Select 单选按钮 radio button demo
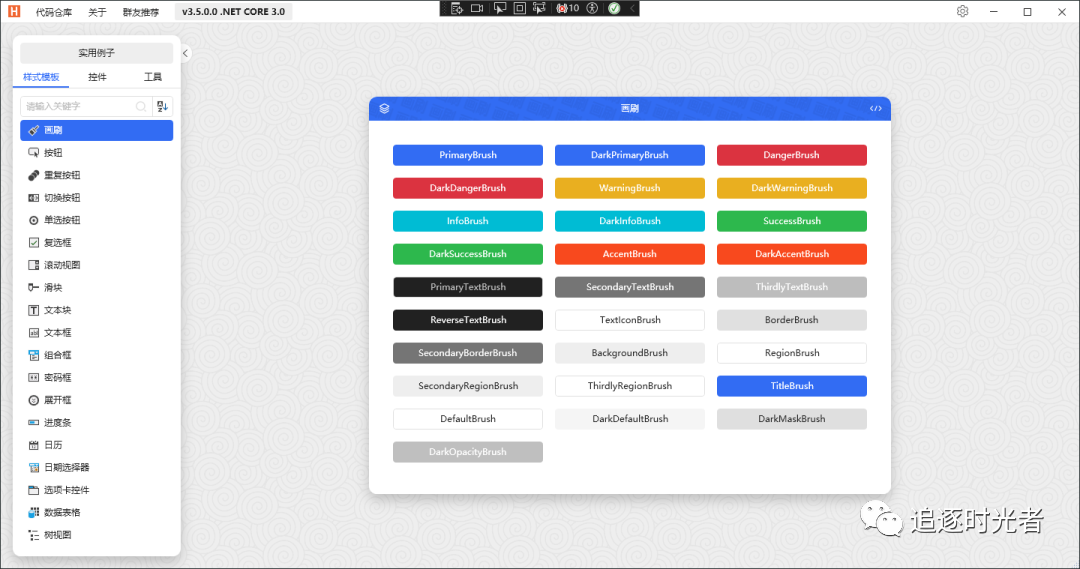The height and width of the screenshot is (569, 1080). (x=61, y=220)
